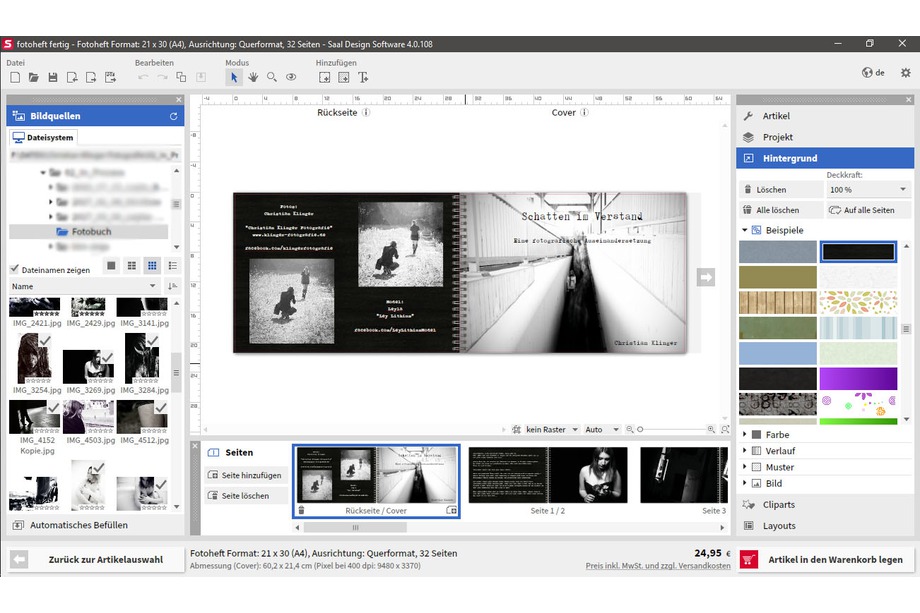Click the sort order icon beside Name
Viewport: 920px width, 613px height.
(173, 286)
